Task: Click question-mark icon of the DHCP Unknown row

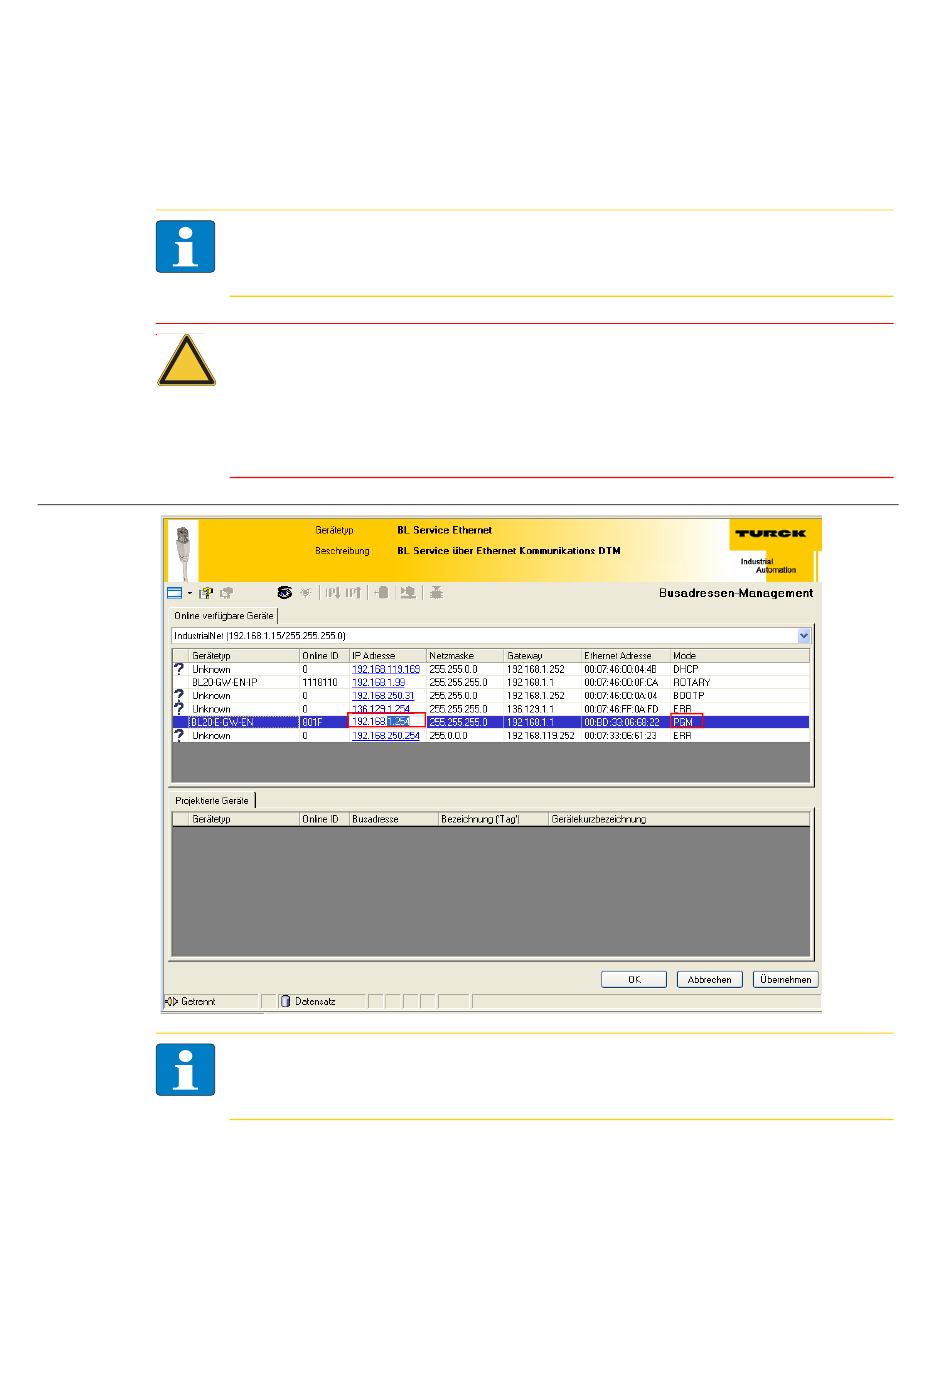Action: click(179, 669)
